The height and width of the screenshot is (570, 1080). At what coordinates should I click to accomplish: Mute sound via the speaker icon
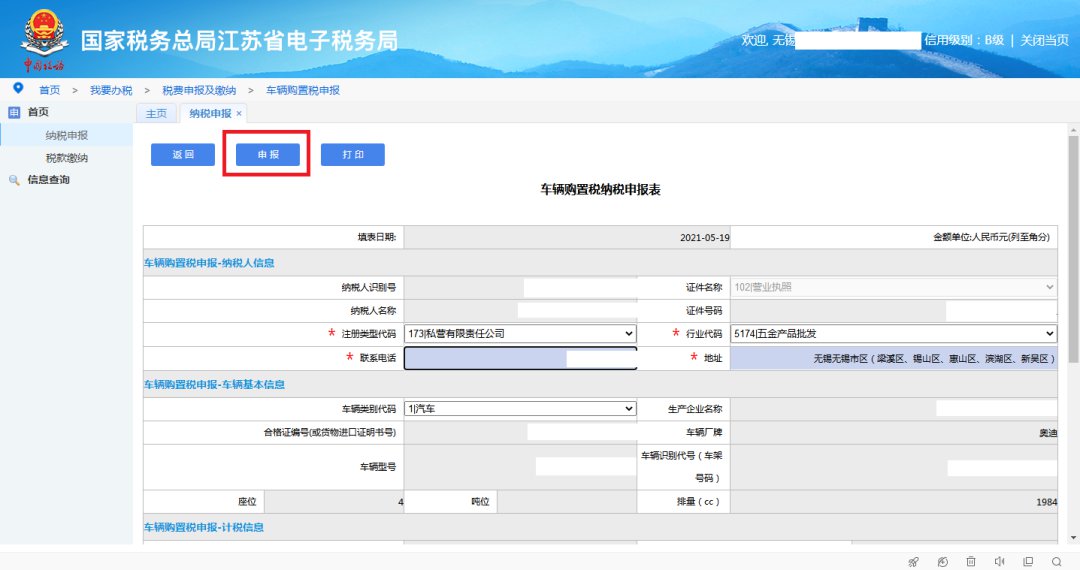click(999, 561)
